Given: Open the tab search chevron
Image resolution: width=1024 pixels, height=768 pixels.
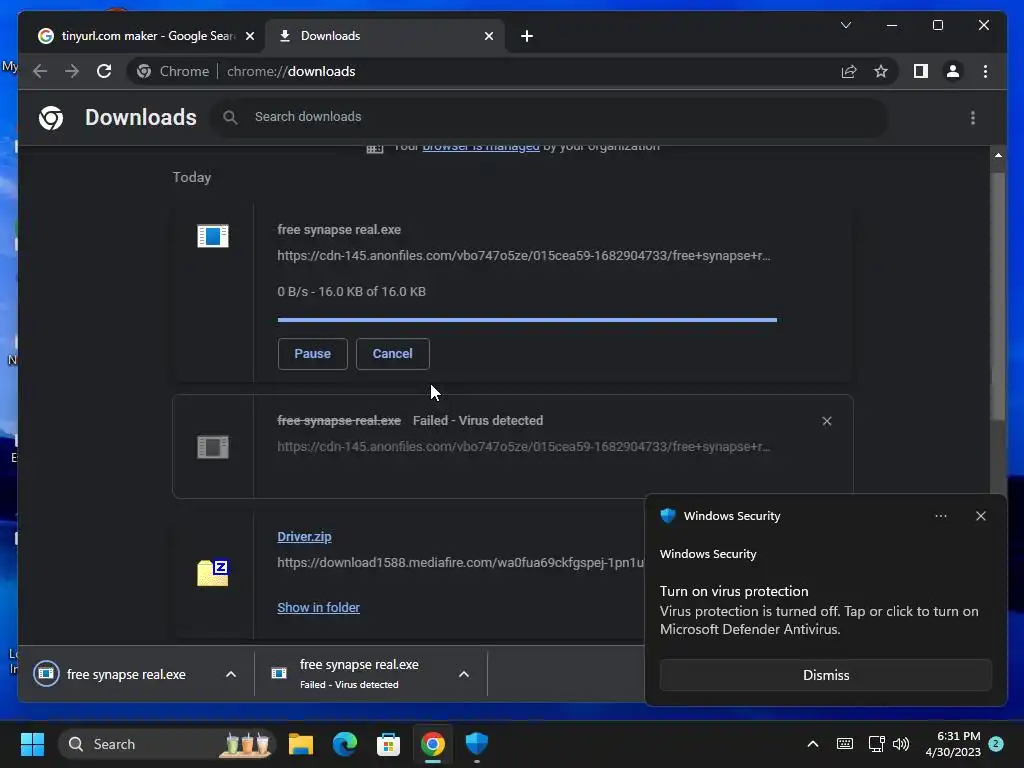Looking at the screenshot, I should point(846,25).
